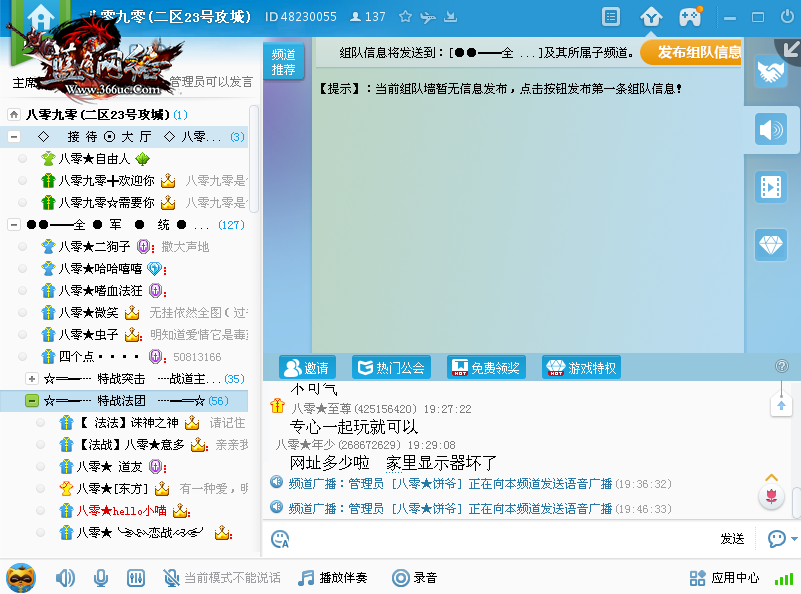Click the 发布组队信息 button
This screenshot has height=594, width=801.
coord(693,52)
